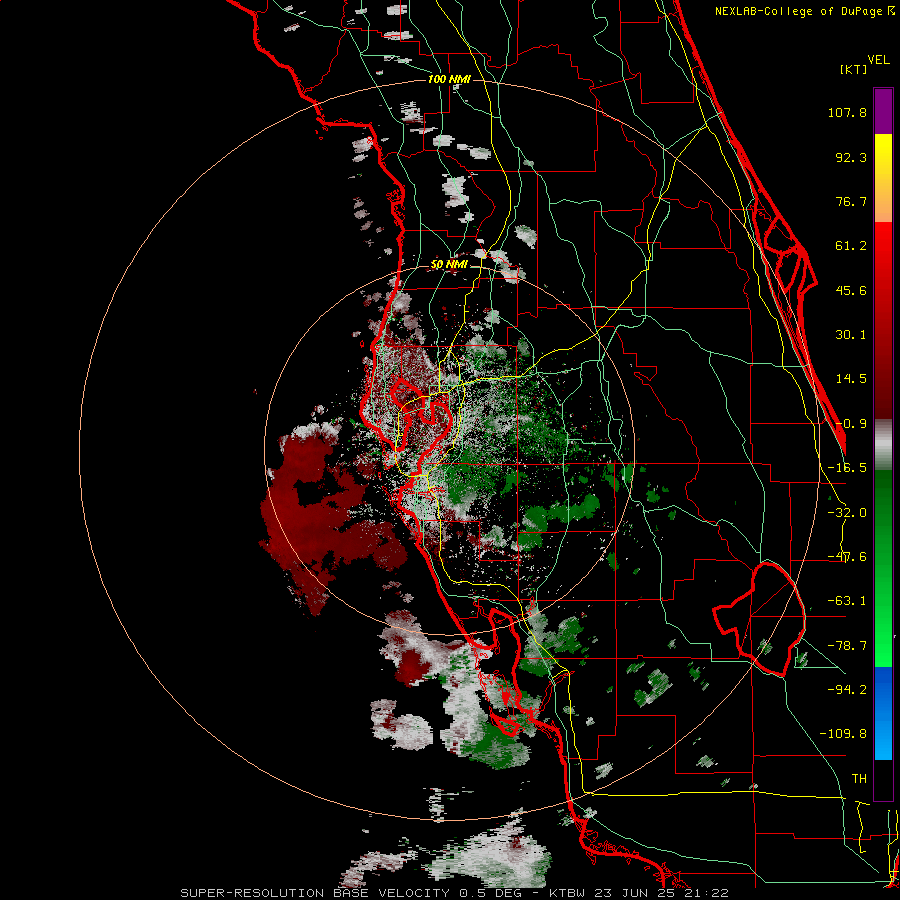Click the 14.5 velocity scale value
900x900 pixels.
pos(851,379)
